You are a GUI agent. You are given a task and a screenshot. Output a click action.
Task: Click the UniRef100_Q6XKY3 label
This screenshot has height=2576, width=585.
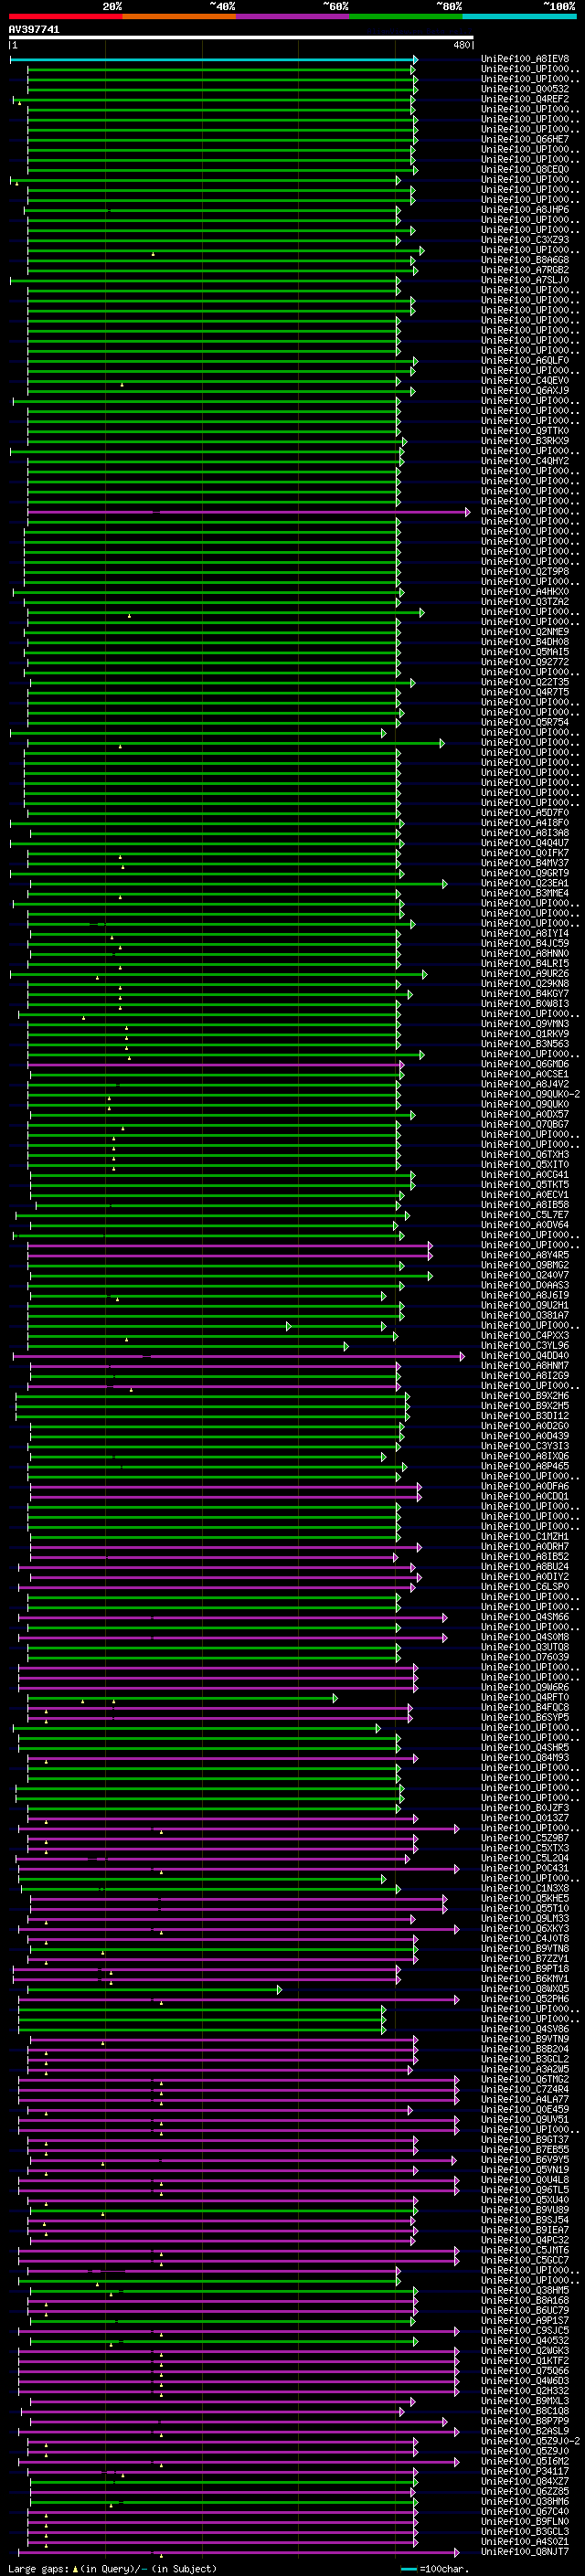tap(525, 1929)
